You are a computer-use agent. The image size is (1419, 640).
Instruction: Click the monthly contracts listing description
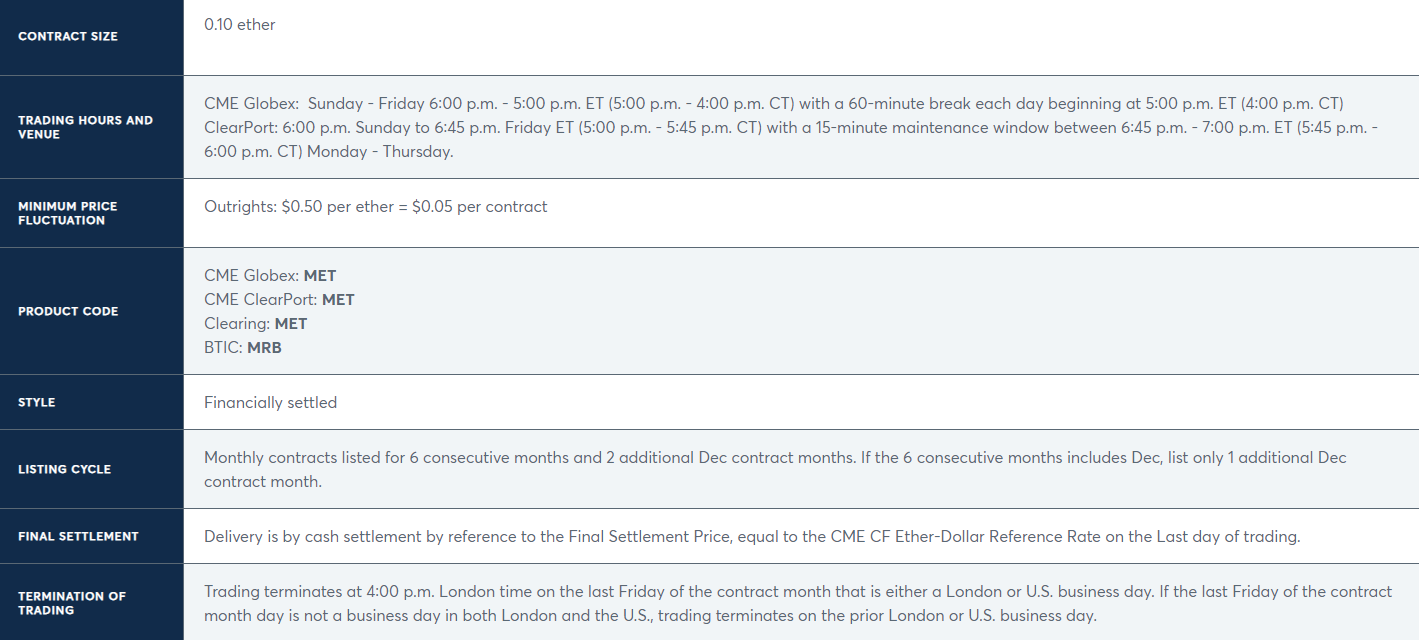pos(776,469)
